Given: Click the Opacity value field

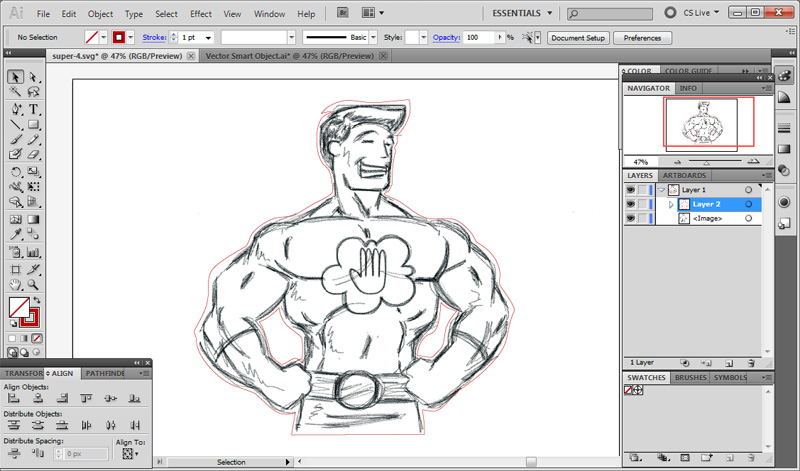Looking at the screenshot, I should (x=481, y=37).
